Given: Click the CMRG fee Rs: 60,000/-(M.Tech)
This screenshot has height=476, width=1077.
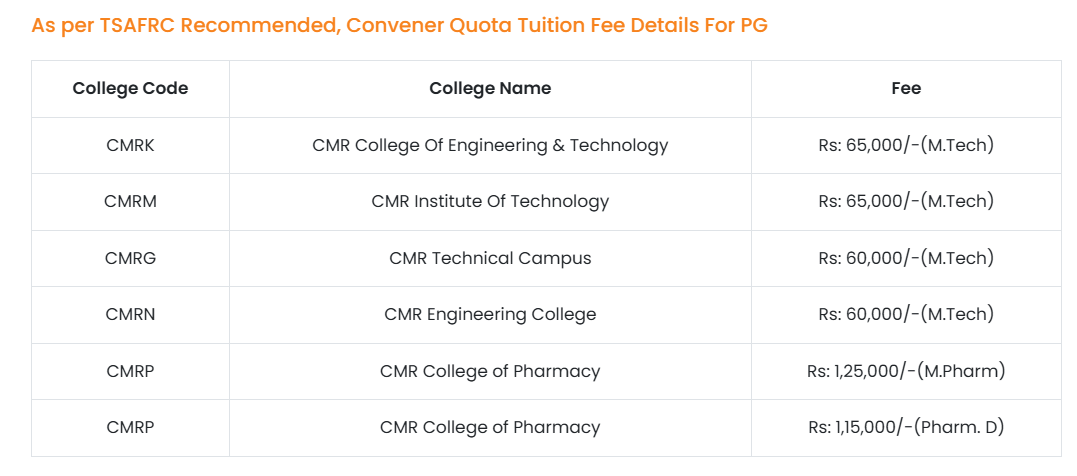Looking at the screenshot, I should pyautogui.click(x=906, y=258).
